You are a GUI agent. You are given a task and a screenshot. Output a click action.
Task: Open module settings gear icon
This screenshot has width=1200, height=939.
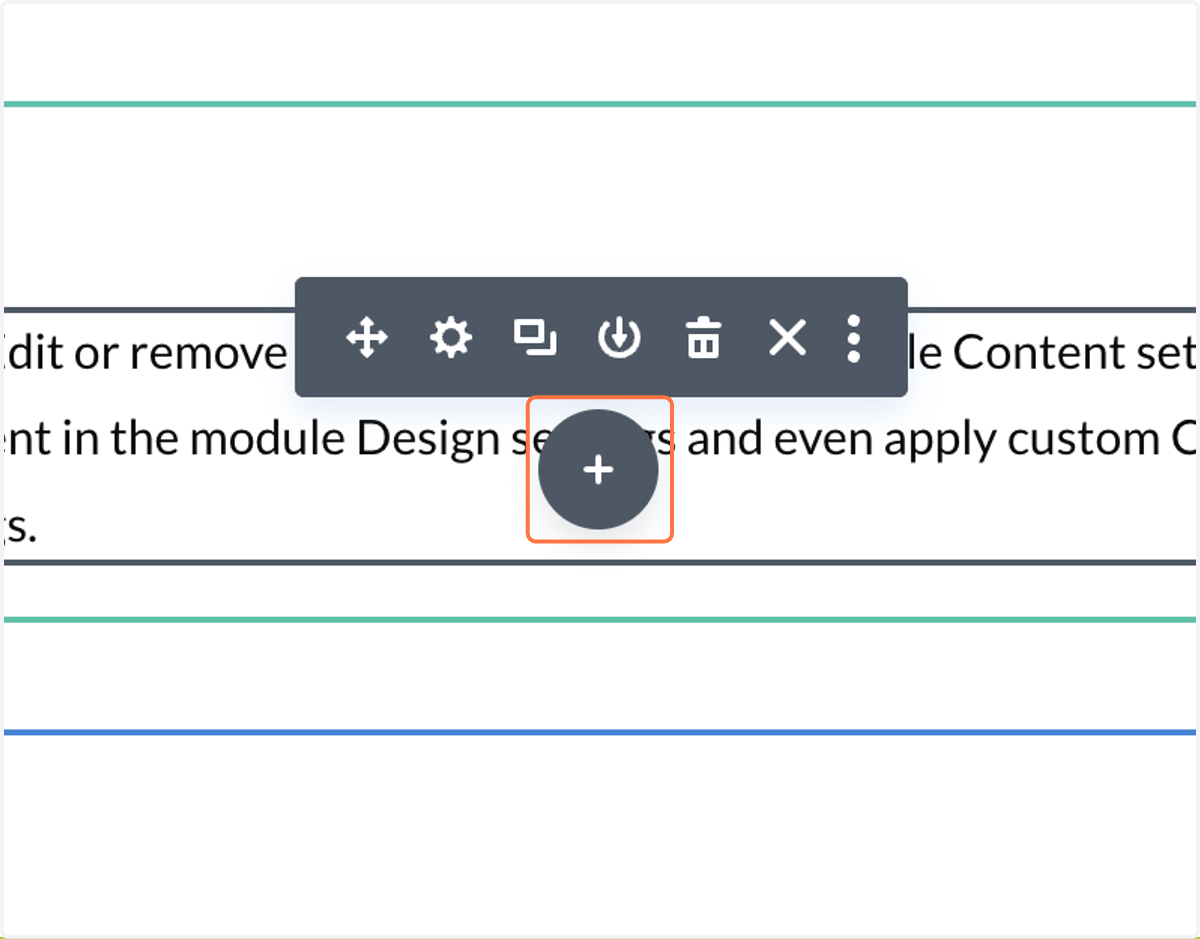point(451,338)
